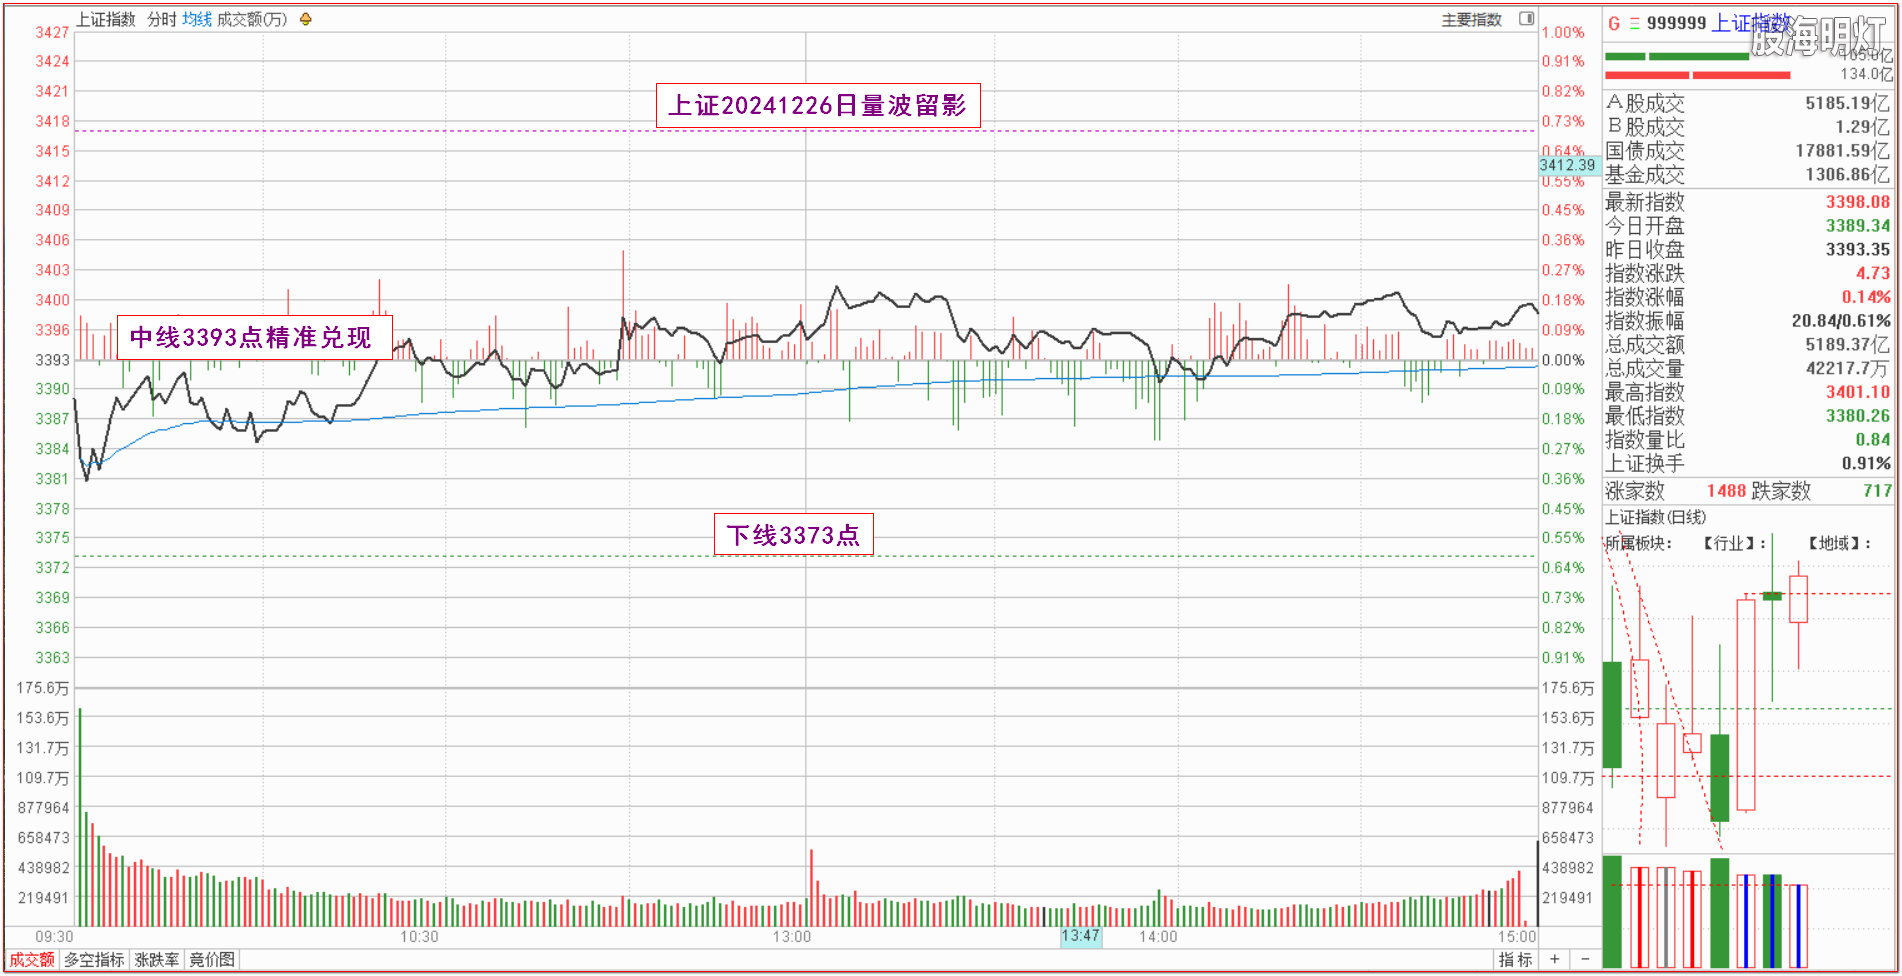Click the 所属板块 label

[1638, 543]
